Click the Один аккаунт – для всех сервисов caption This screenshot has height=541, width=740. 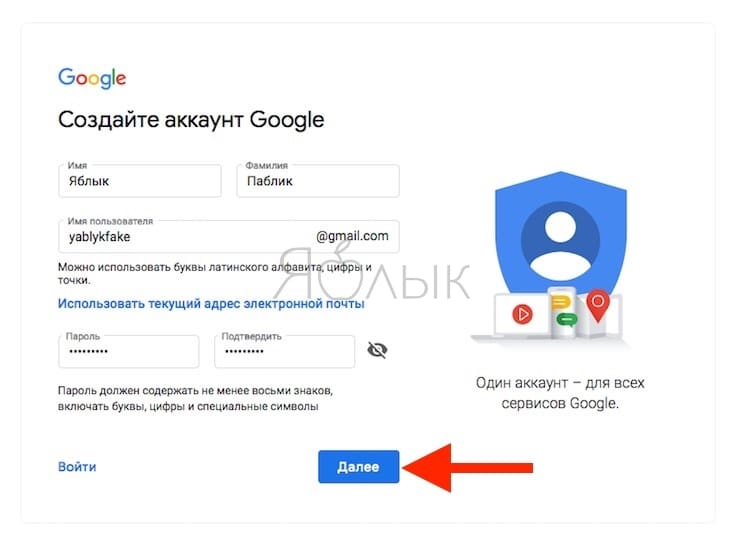click(560, 393)
